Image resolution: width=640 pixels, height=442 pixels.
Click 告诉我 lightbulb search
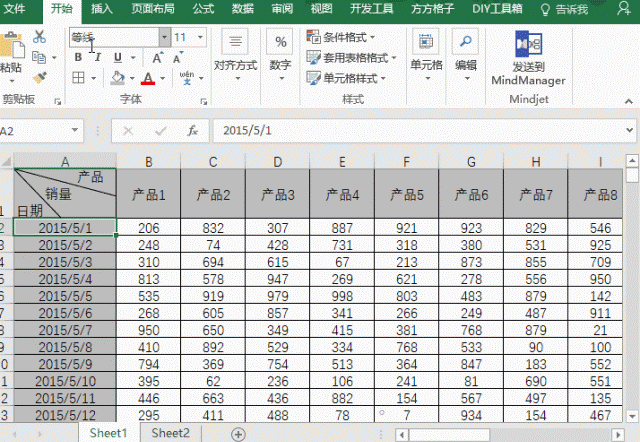pos(564,9)
